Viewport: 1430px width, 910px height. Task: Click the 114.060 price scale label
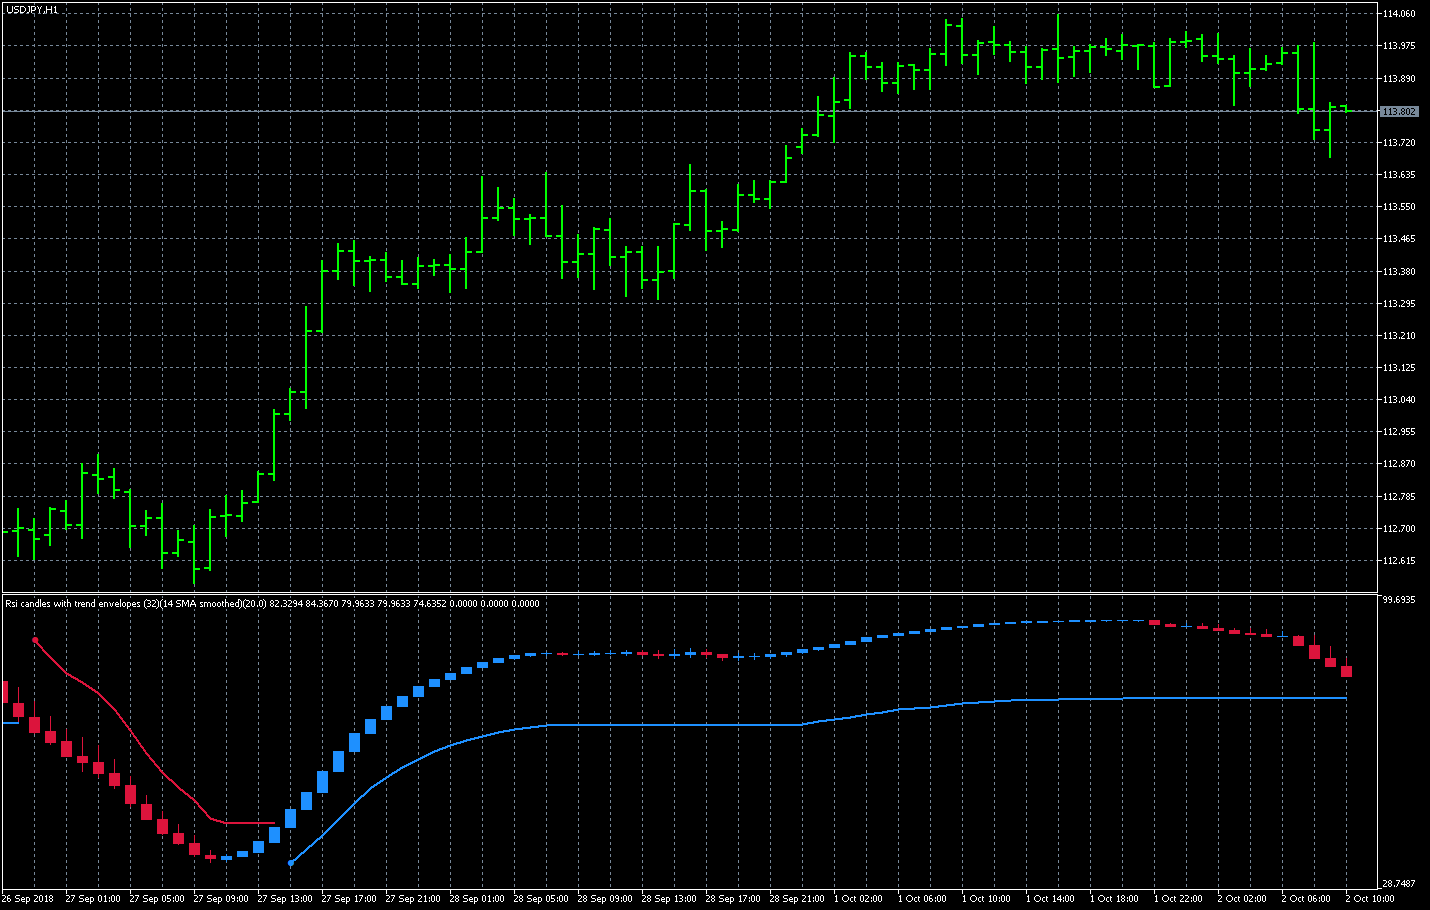coord(1399,14)
